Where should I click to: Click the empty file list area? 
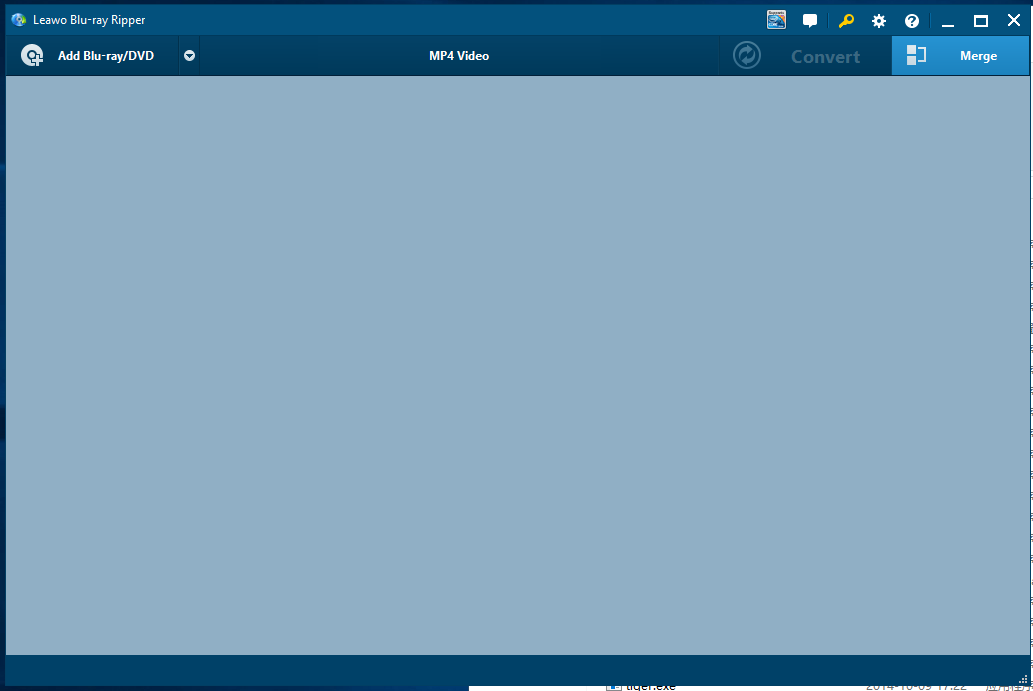[515, 365]
